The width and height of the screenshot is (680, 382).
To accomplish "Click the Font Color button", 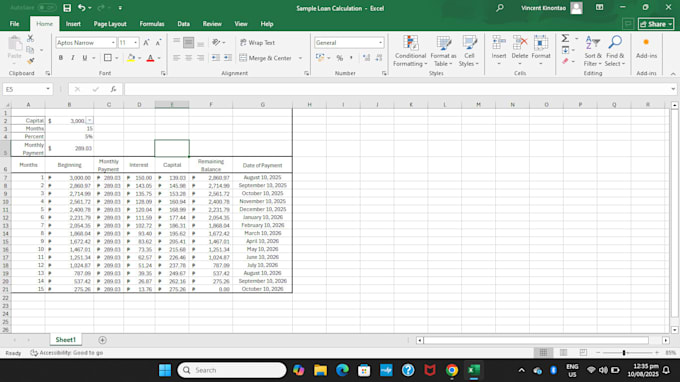I will pos(150,58).
